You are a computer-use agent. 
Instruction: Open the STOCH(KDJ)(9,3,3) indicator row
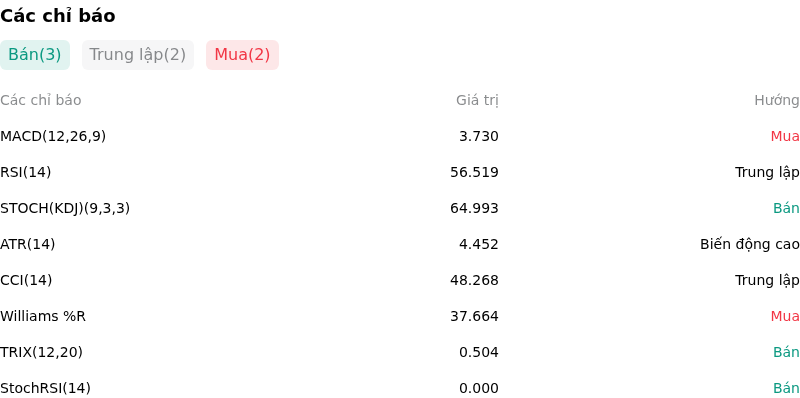click(x=400, y=208)
